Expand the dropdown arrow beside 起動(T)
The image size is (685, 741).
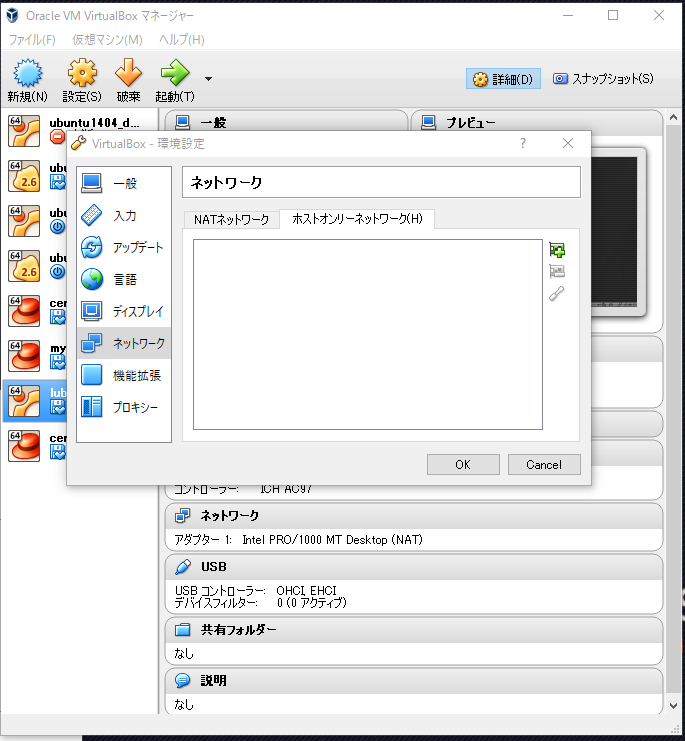[208, 78]
